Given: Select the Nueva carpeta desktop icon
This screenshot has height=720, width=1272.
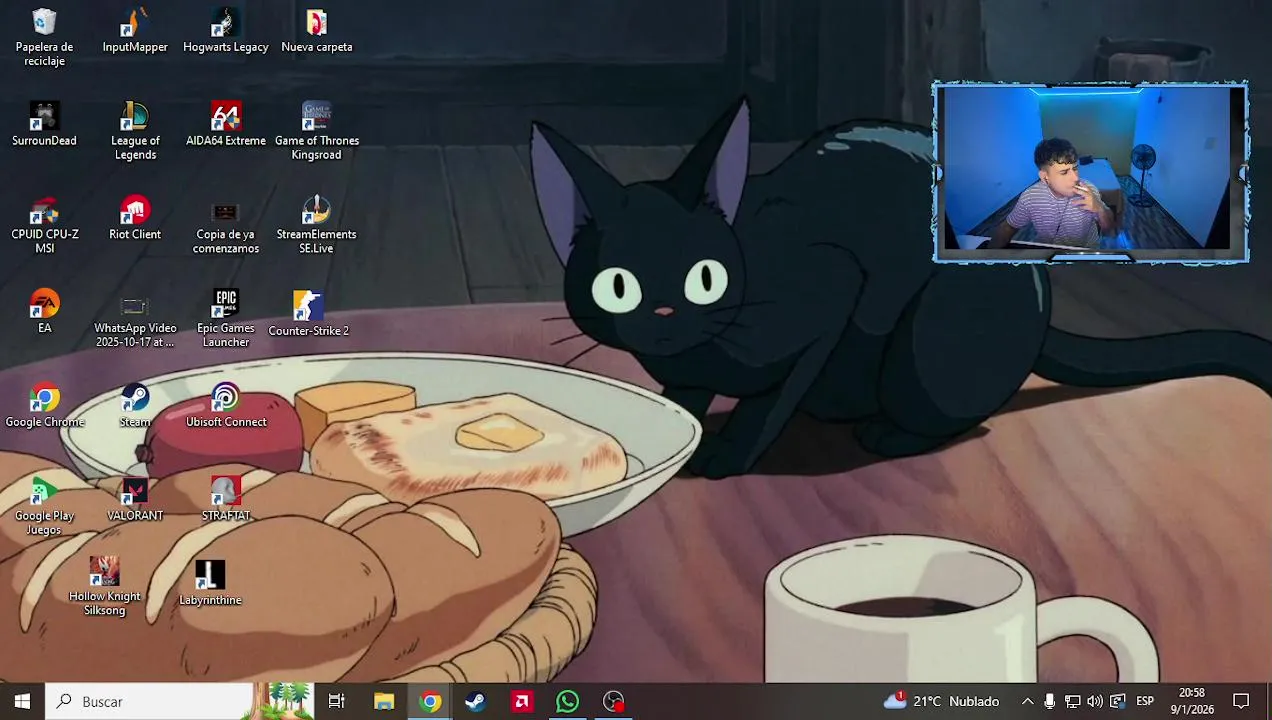Looking at the screenshot, I should (317, 30).
